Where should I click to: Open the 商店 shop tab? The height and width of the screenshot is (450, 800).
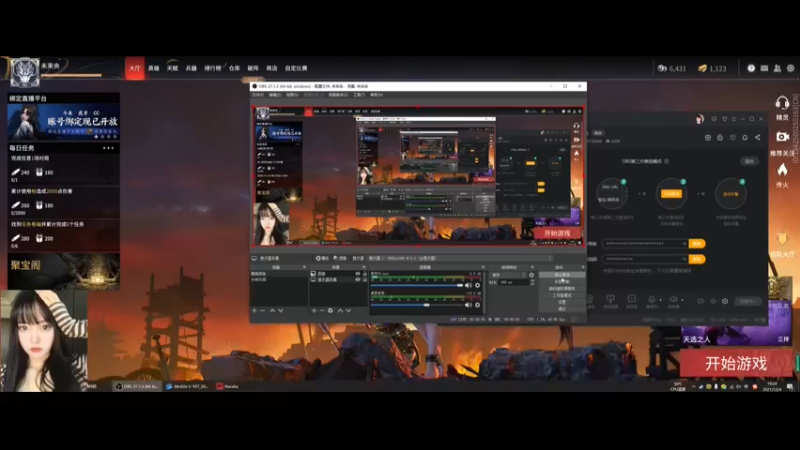coord(271,68)
